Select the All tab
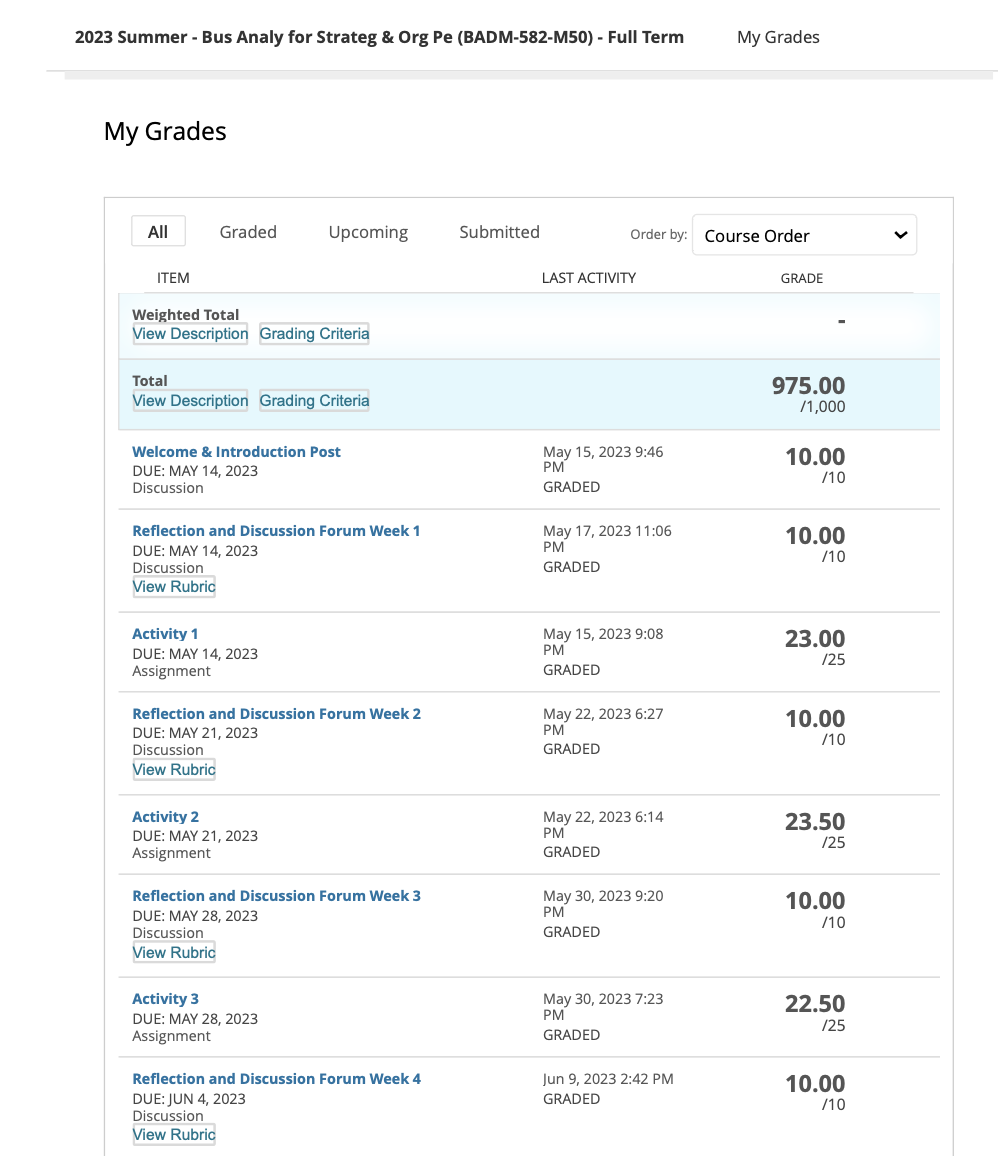 158,232
